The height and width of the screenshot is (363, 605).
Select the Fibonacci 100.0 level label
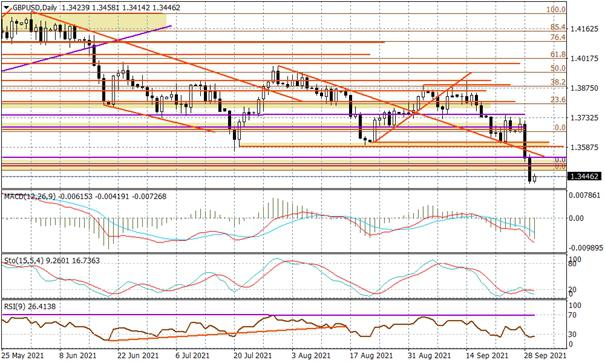(556, 9)
